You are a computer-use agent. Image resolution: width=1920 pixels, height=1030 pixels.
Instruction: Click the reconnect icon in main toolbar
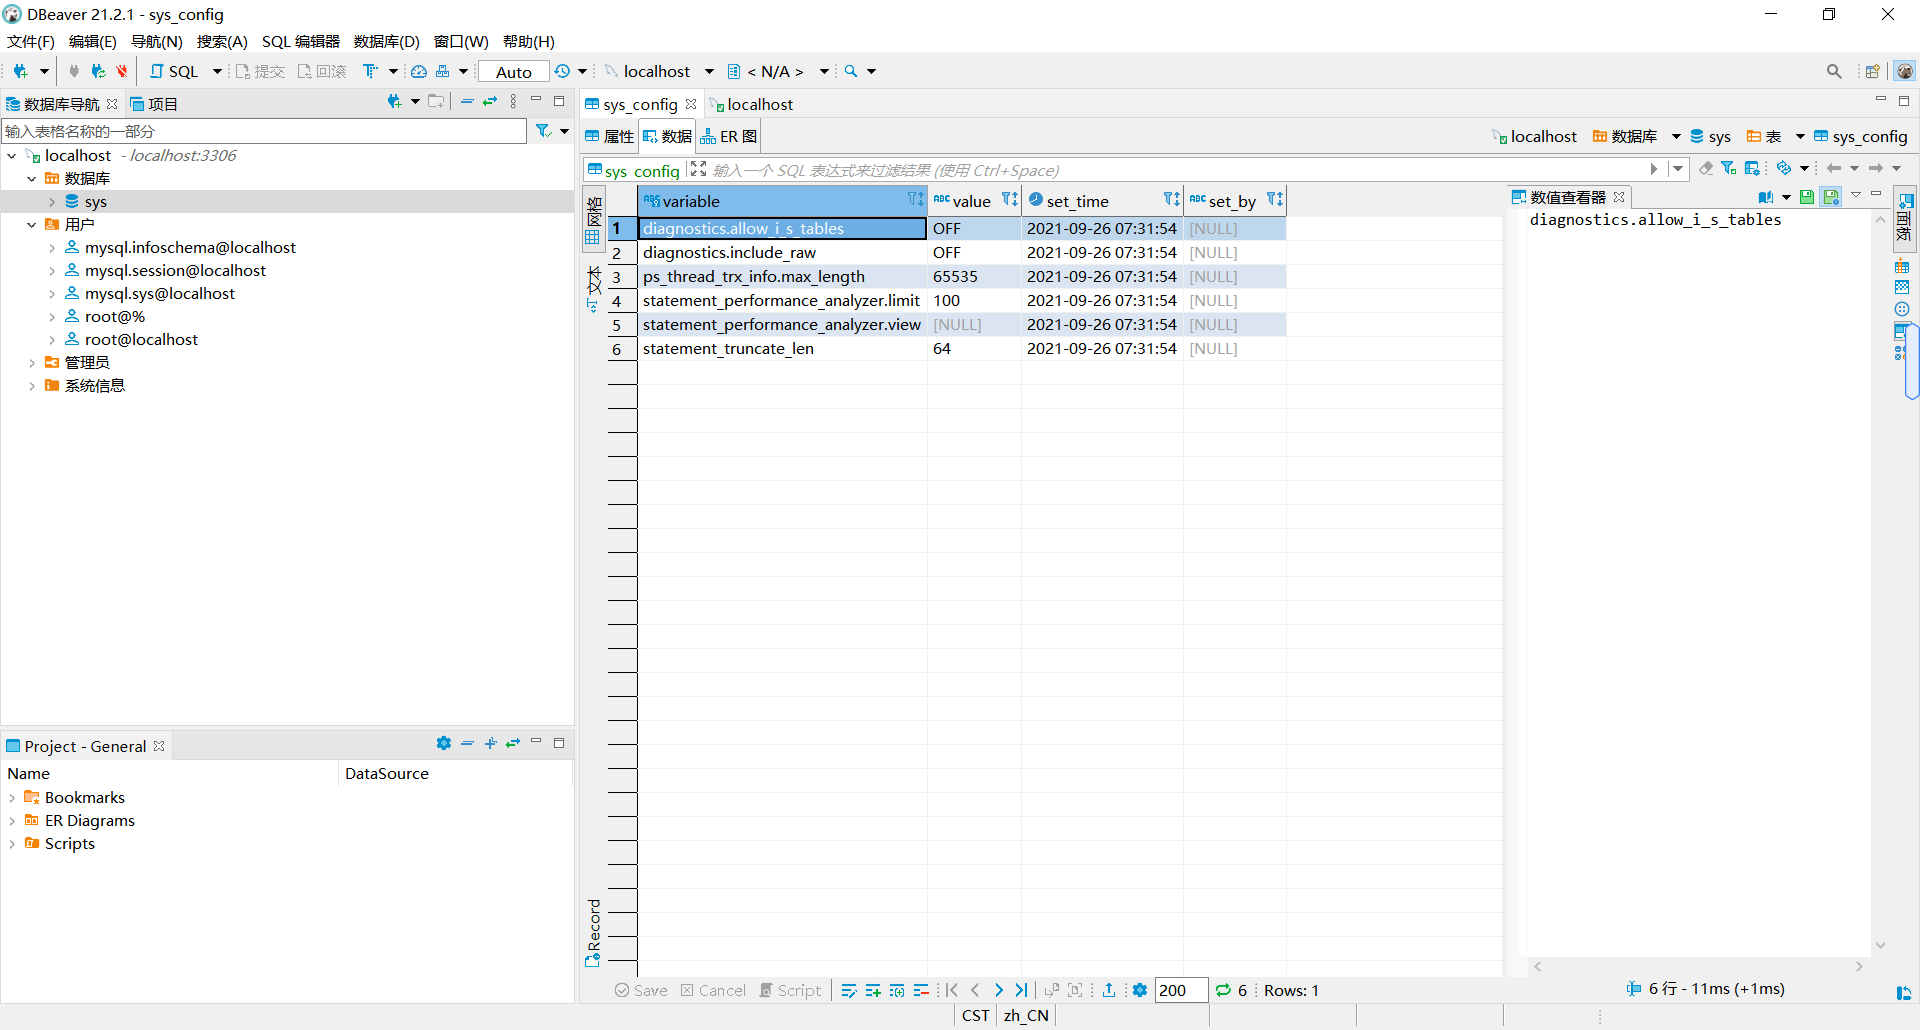pos(97,71)
